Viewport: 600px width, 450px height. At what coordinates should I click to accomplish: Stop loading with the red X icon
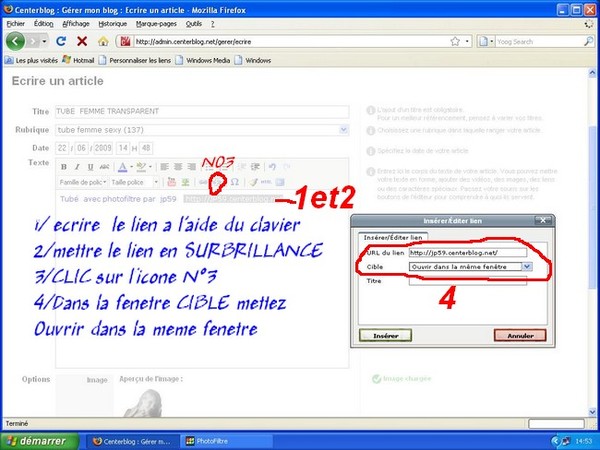pyautogui.click(x=82, y=41)
